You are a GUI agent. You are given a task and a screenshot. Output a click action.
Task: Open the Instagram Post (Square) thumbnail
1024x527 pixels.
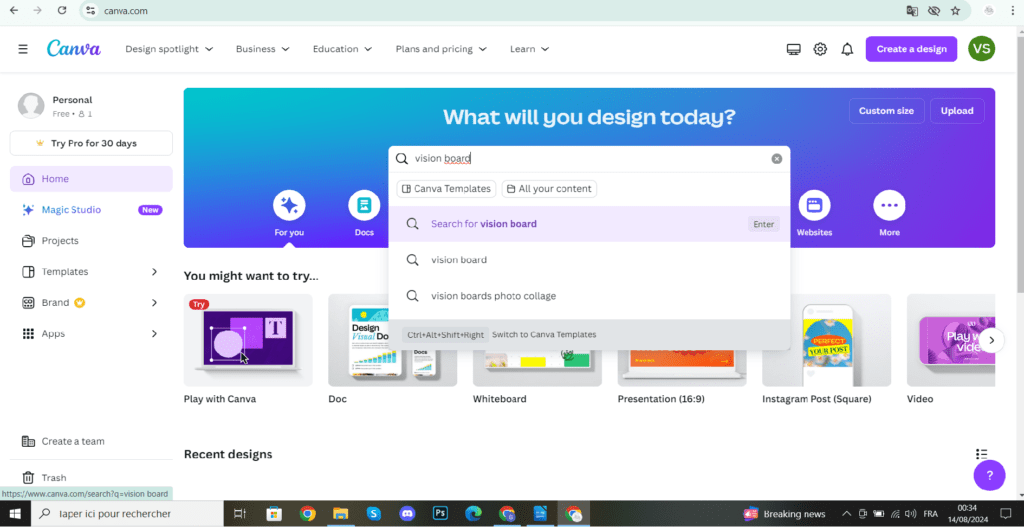point(827,340)
